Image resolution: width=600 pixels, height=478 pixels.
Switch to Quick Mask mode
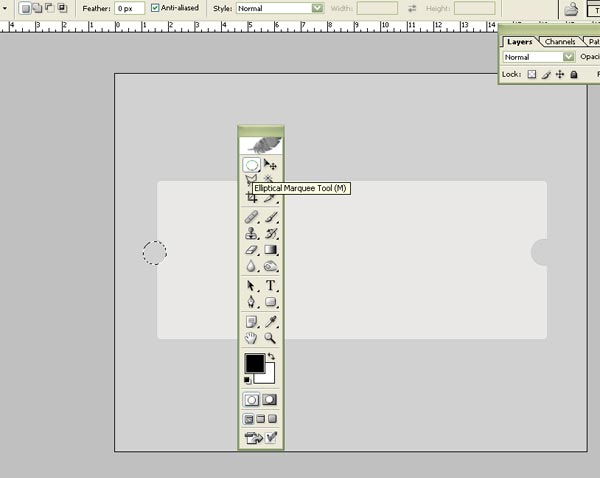pos(270,400)
